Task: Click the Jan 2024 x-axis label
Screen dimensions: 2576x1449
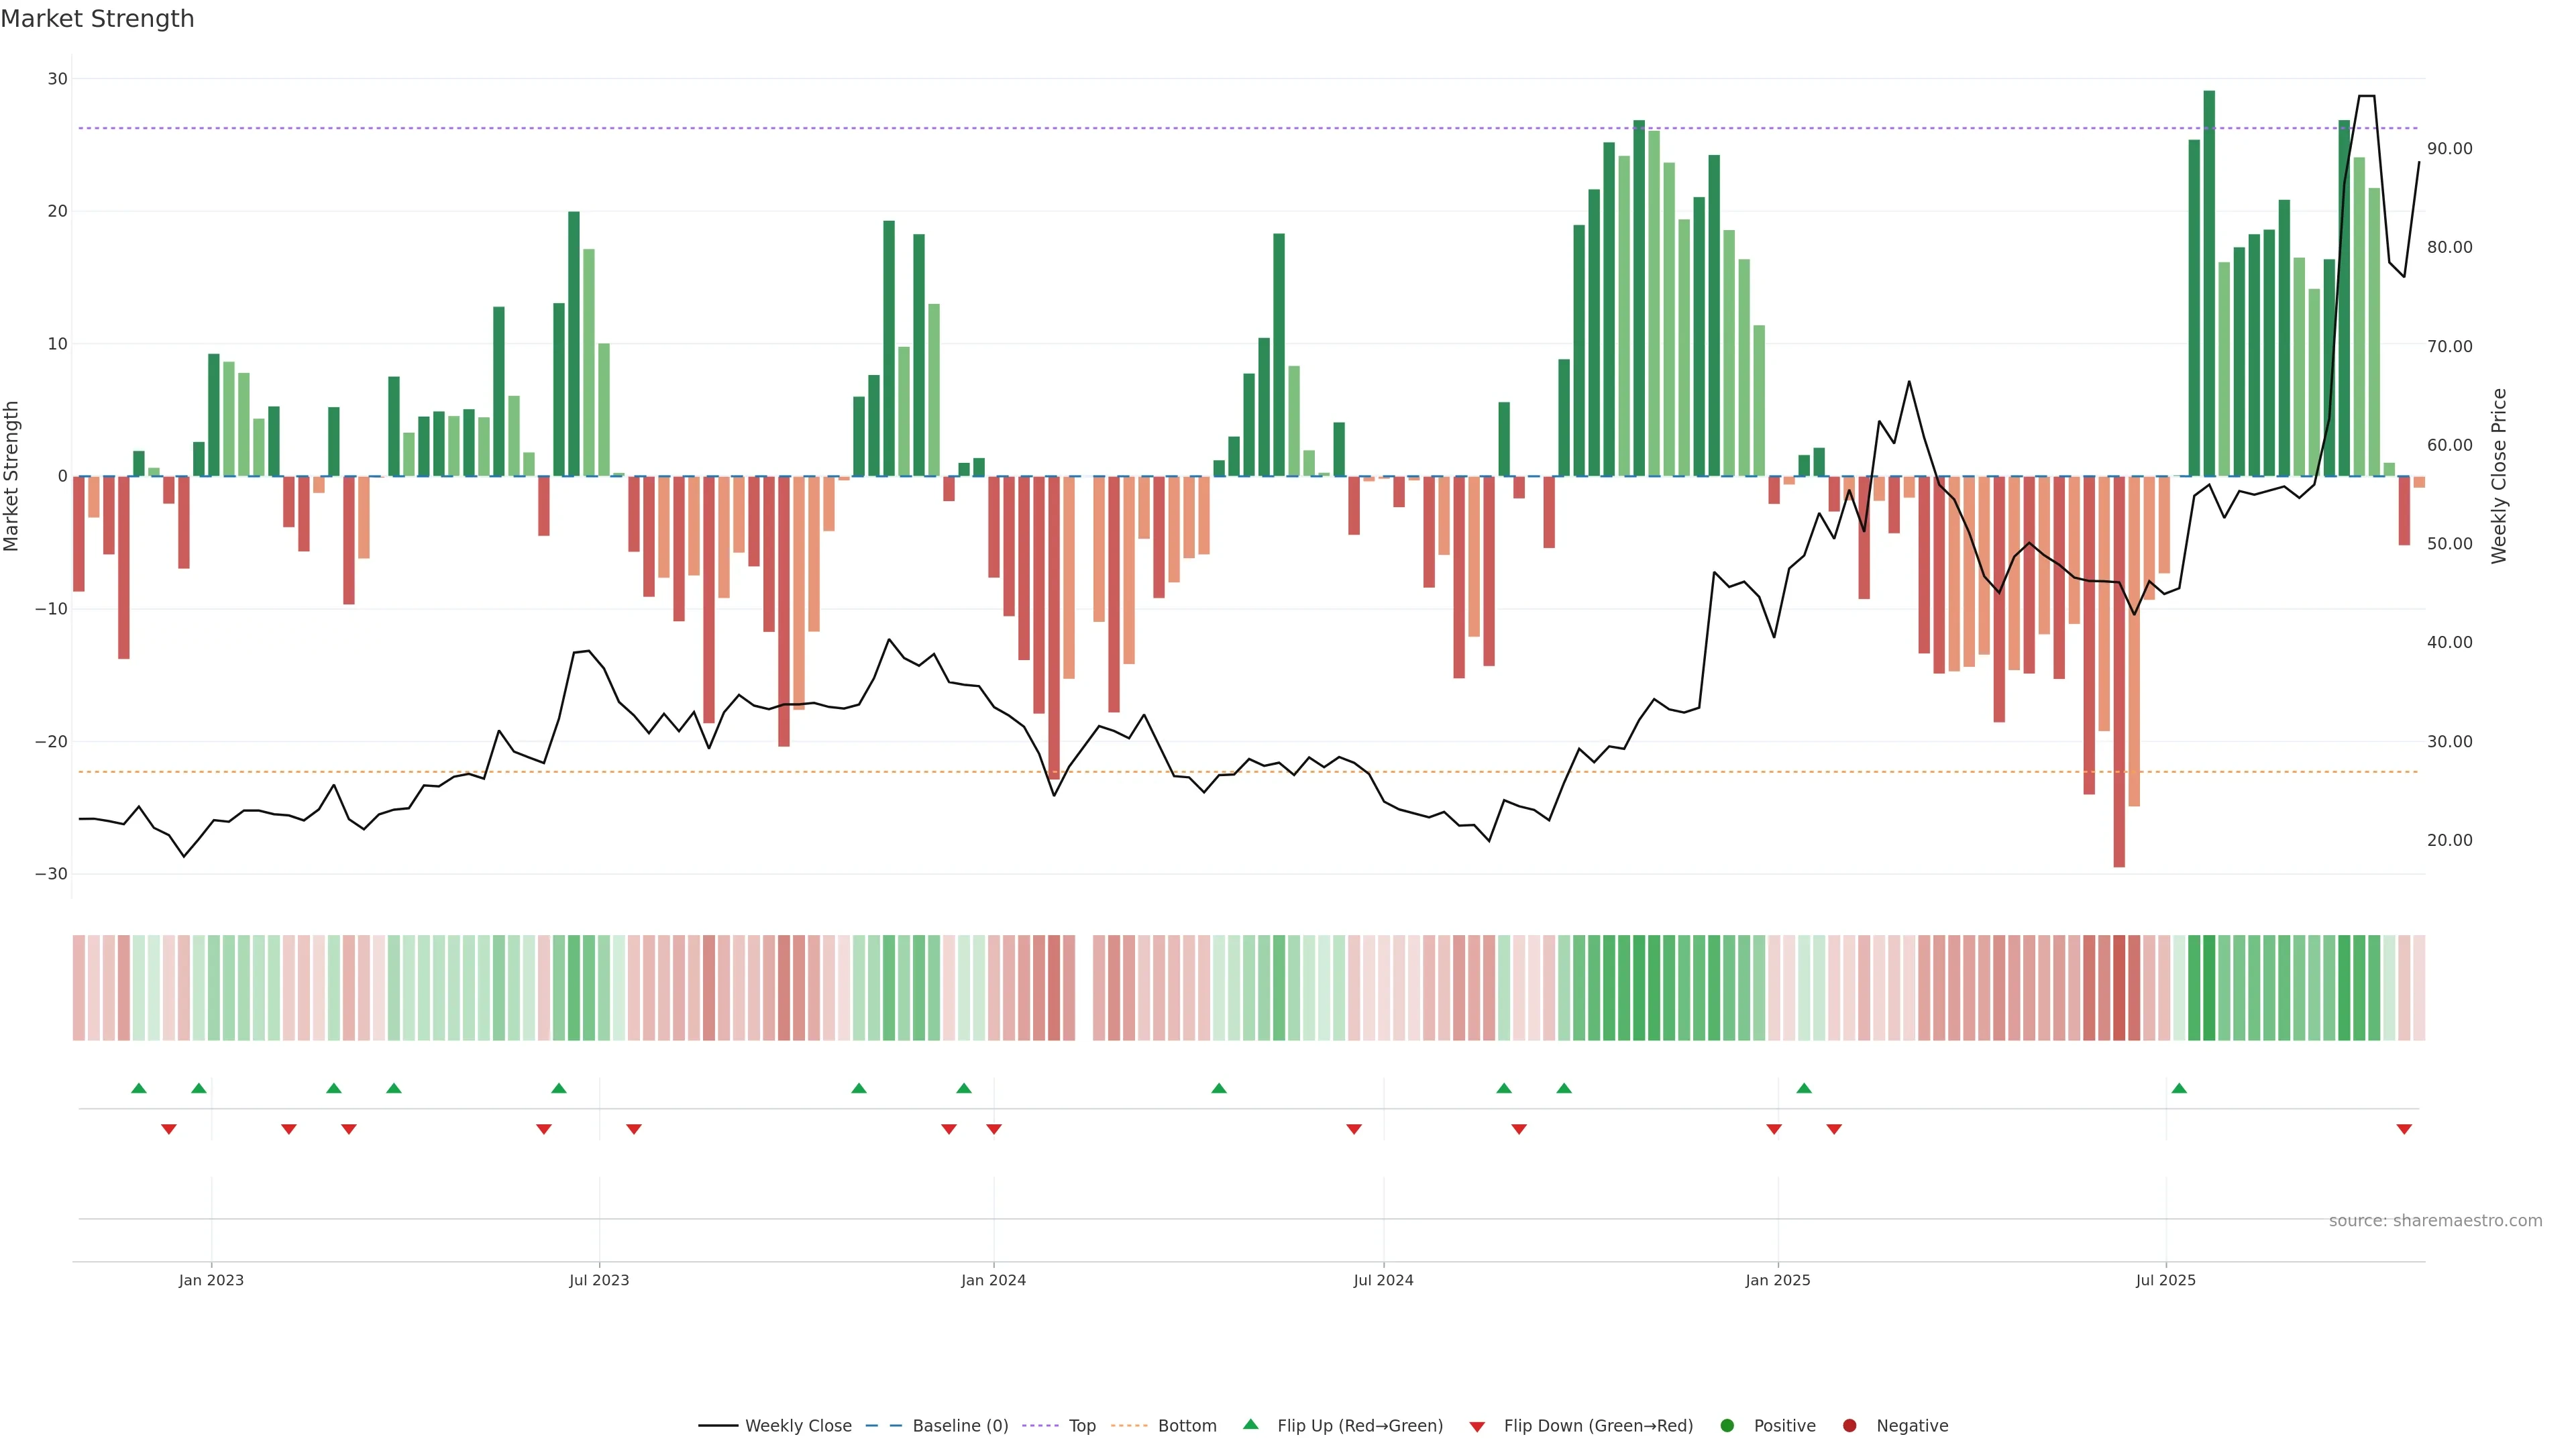Action: point(993,1280)
